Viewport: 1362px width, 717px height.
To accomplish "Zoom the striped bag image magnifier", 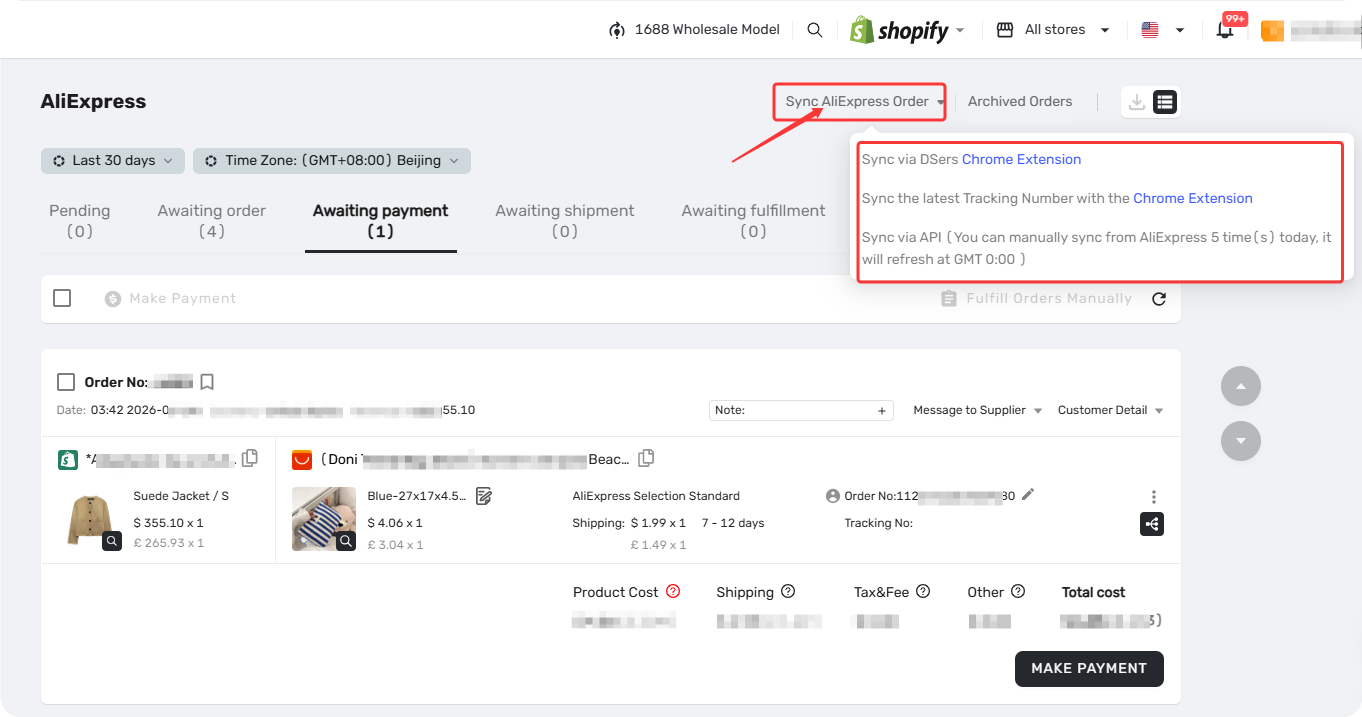I will [x=346, y=541].
